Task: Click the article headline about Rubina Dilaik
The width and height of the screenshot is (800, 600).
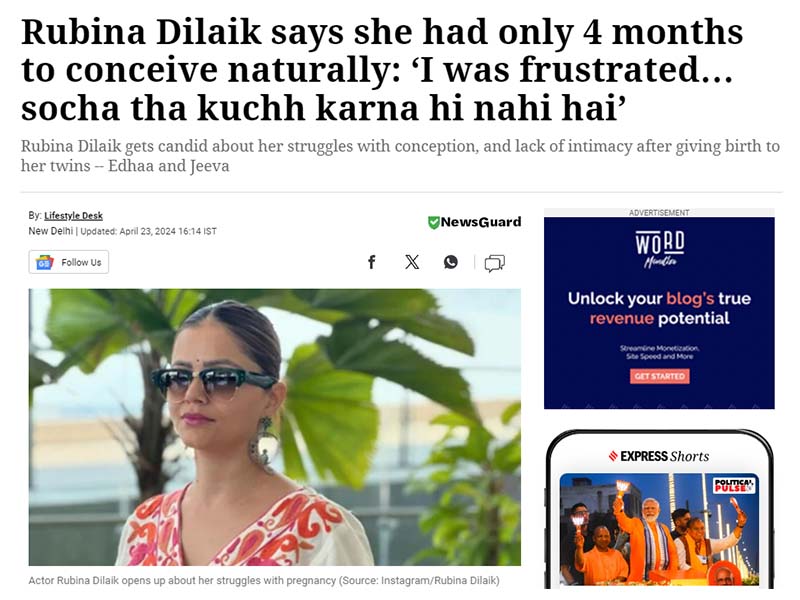Action: [x=382, y=70]
